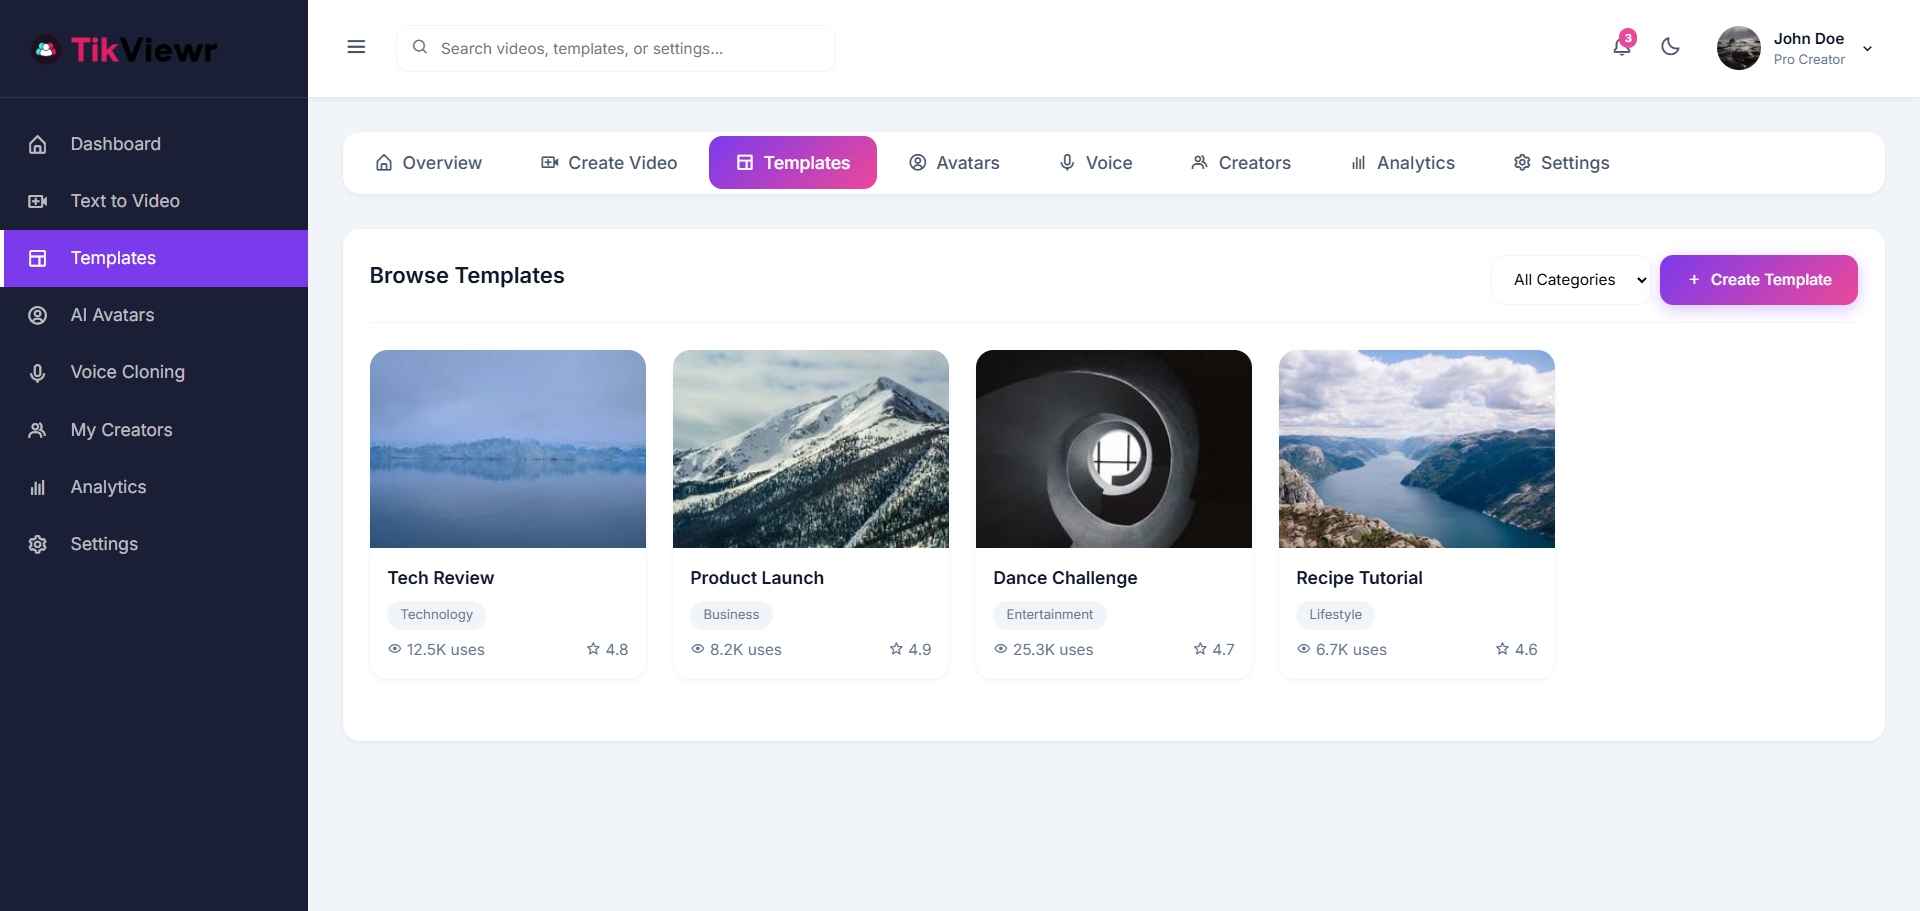
Task: Switch to the Avatars tab
Action: tap(954, 163)
